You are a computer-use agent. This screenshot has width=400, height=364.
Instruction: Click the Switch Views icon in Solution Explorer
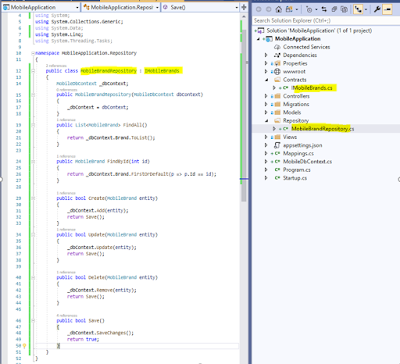[x=289, y=9]
